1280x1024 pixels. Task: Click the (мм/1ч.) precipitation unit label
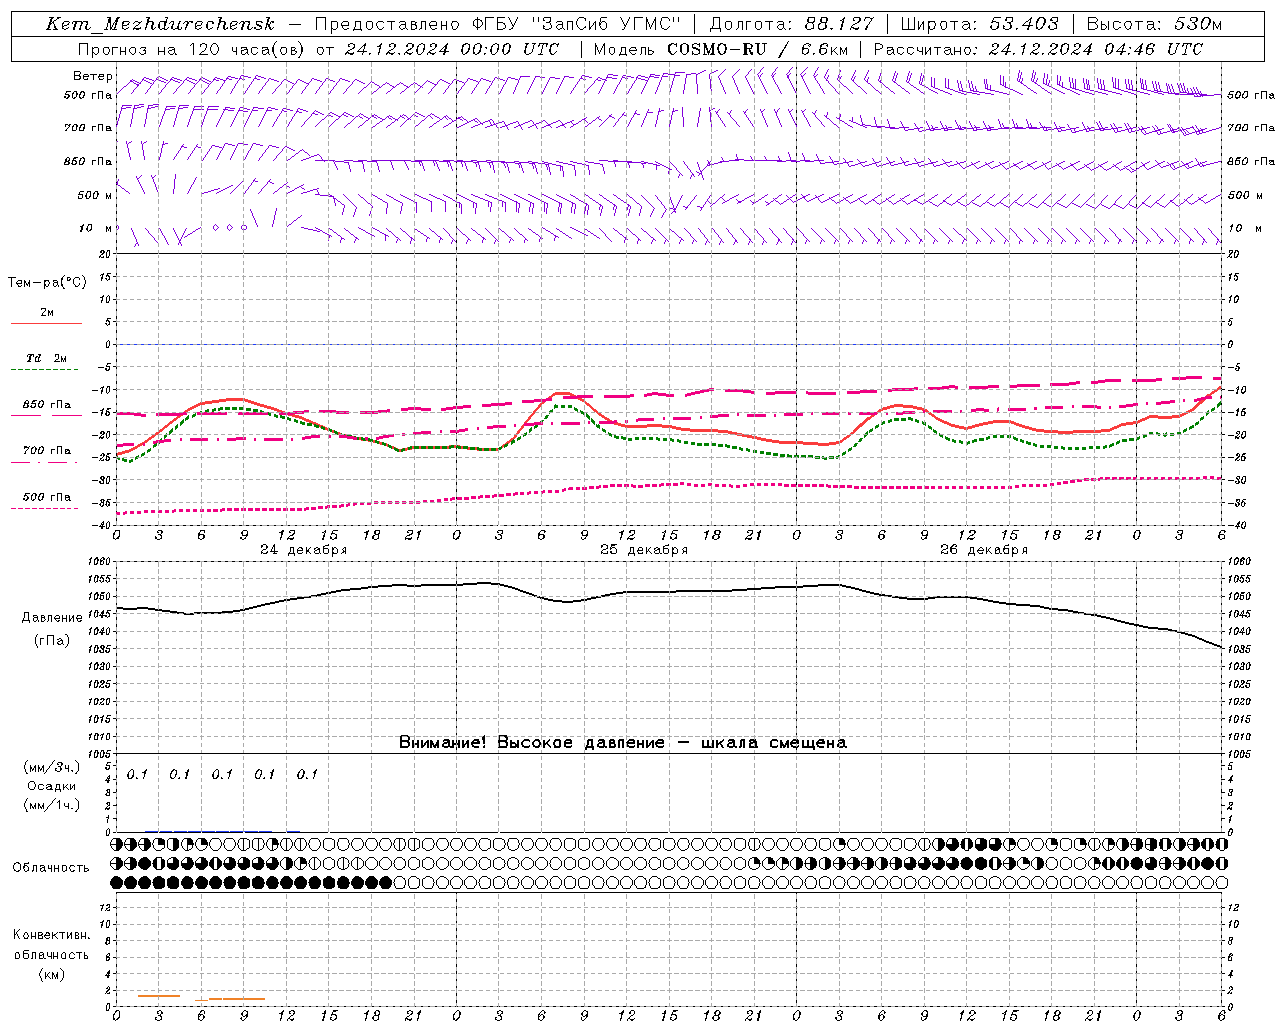pos(51,805)
